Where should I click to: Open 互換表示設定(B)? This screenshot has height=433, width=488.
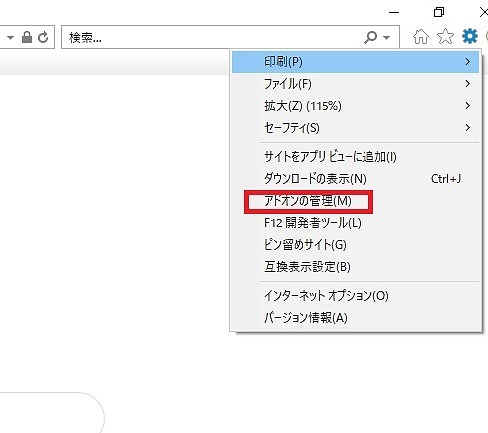click(x=355, y=267)
